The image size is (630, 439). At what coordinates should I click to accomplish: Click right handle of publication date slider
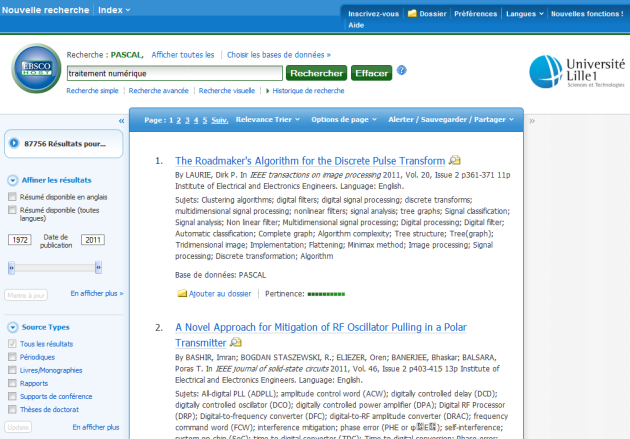coord(98,267)
